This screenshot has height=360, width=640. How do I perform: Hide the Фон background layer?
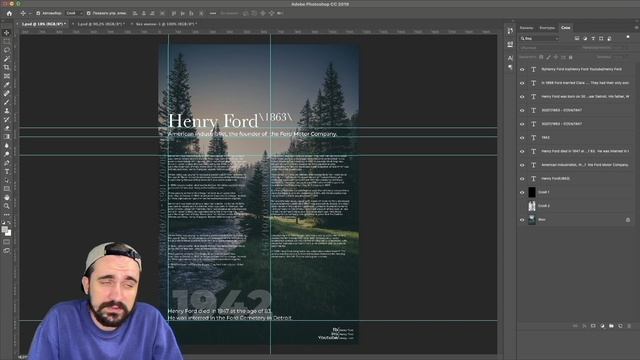tap(522, 220)
